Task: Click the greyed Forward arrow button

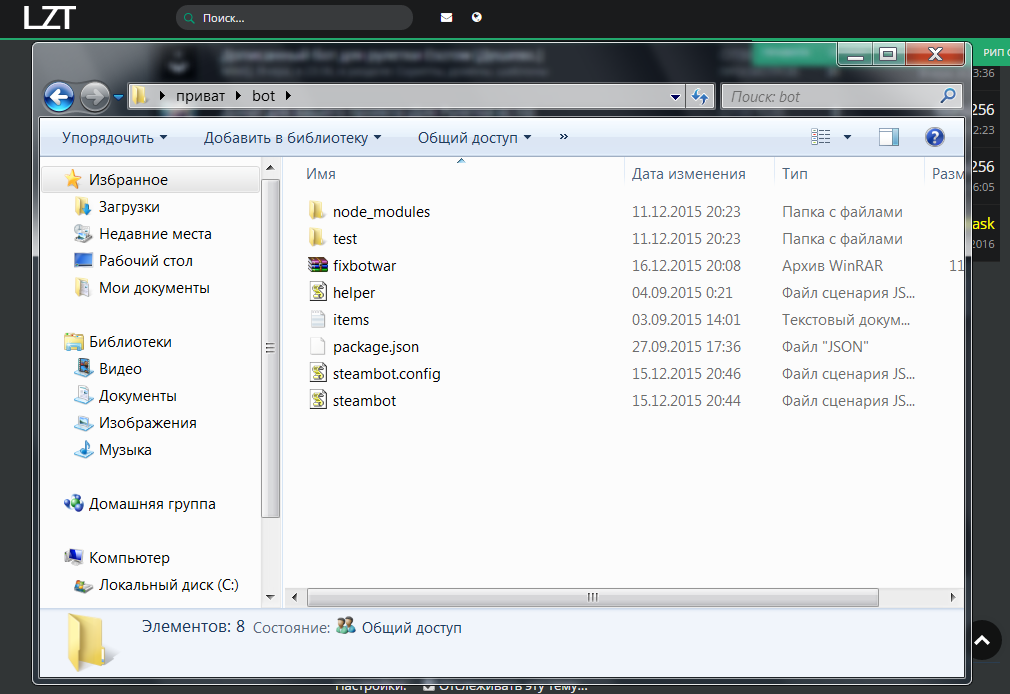Action: pos(95,97)
